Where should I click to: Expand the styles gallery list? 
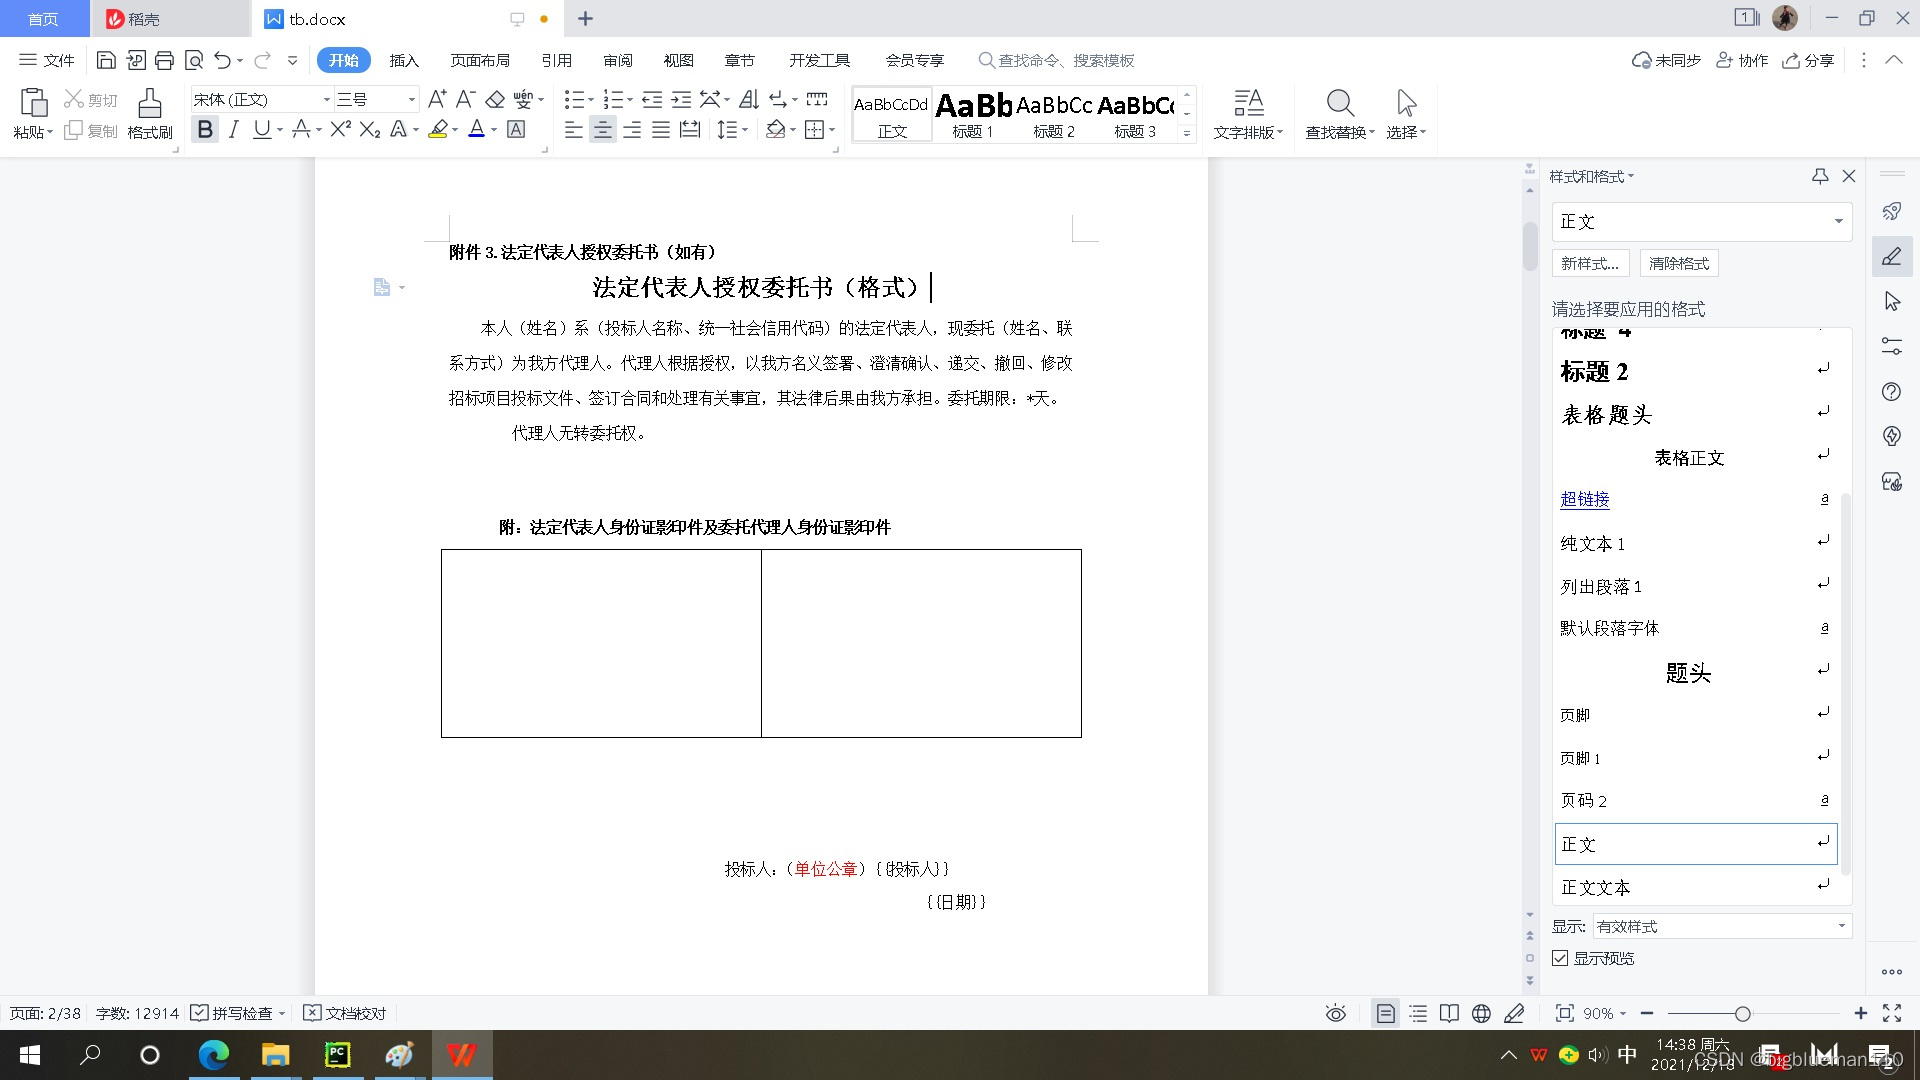[1187, 133]
